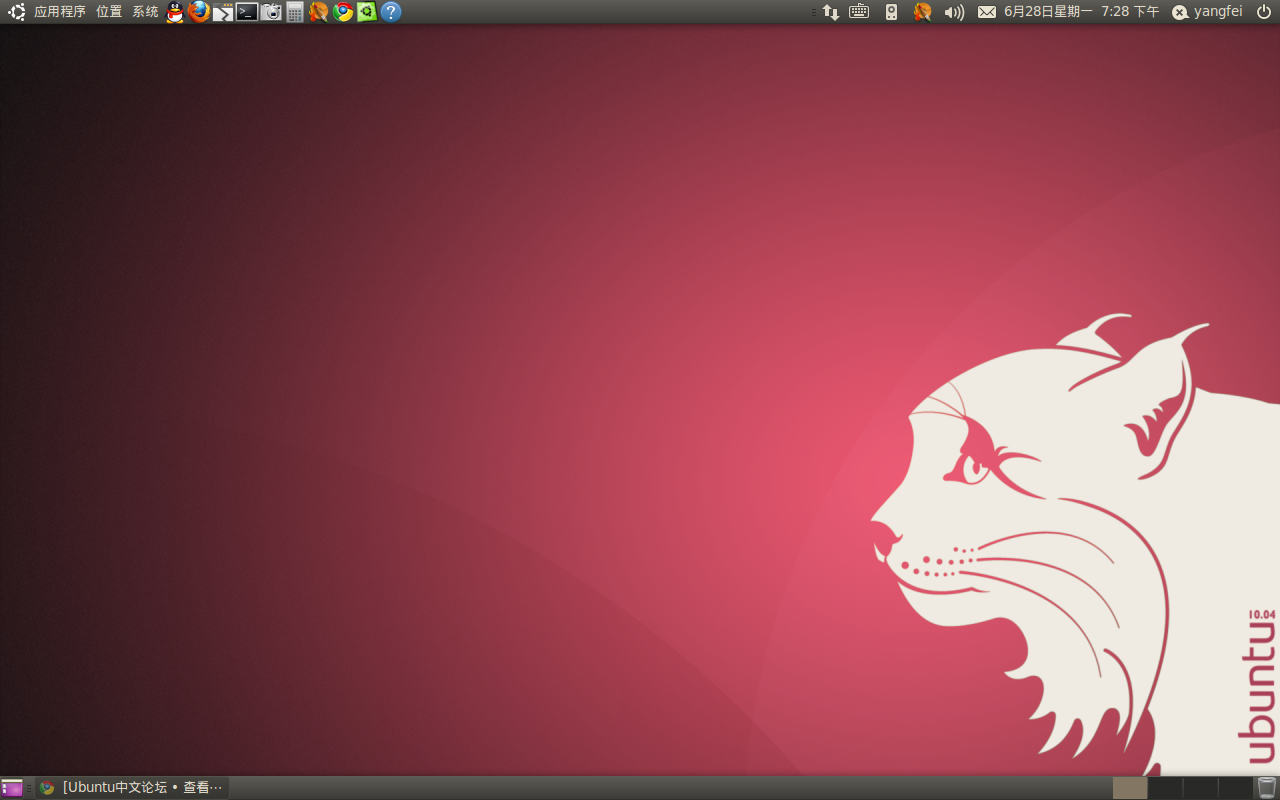Launch the camera screenshot tool
Image resolution: width=1280 pixels, height=800 pixels.
click(x=271, y=12)
